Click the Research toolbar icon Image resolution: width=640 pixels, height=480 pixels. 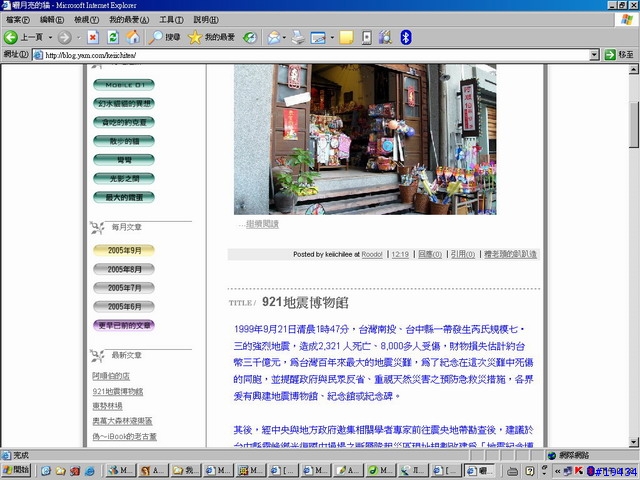point(385,38)
